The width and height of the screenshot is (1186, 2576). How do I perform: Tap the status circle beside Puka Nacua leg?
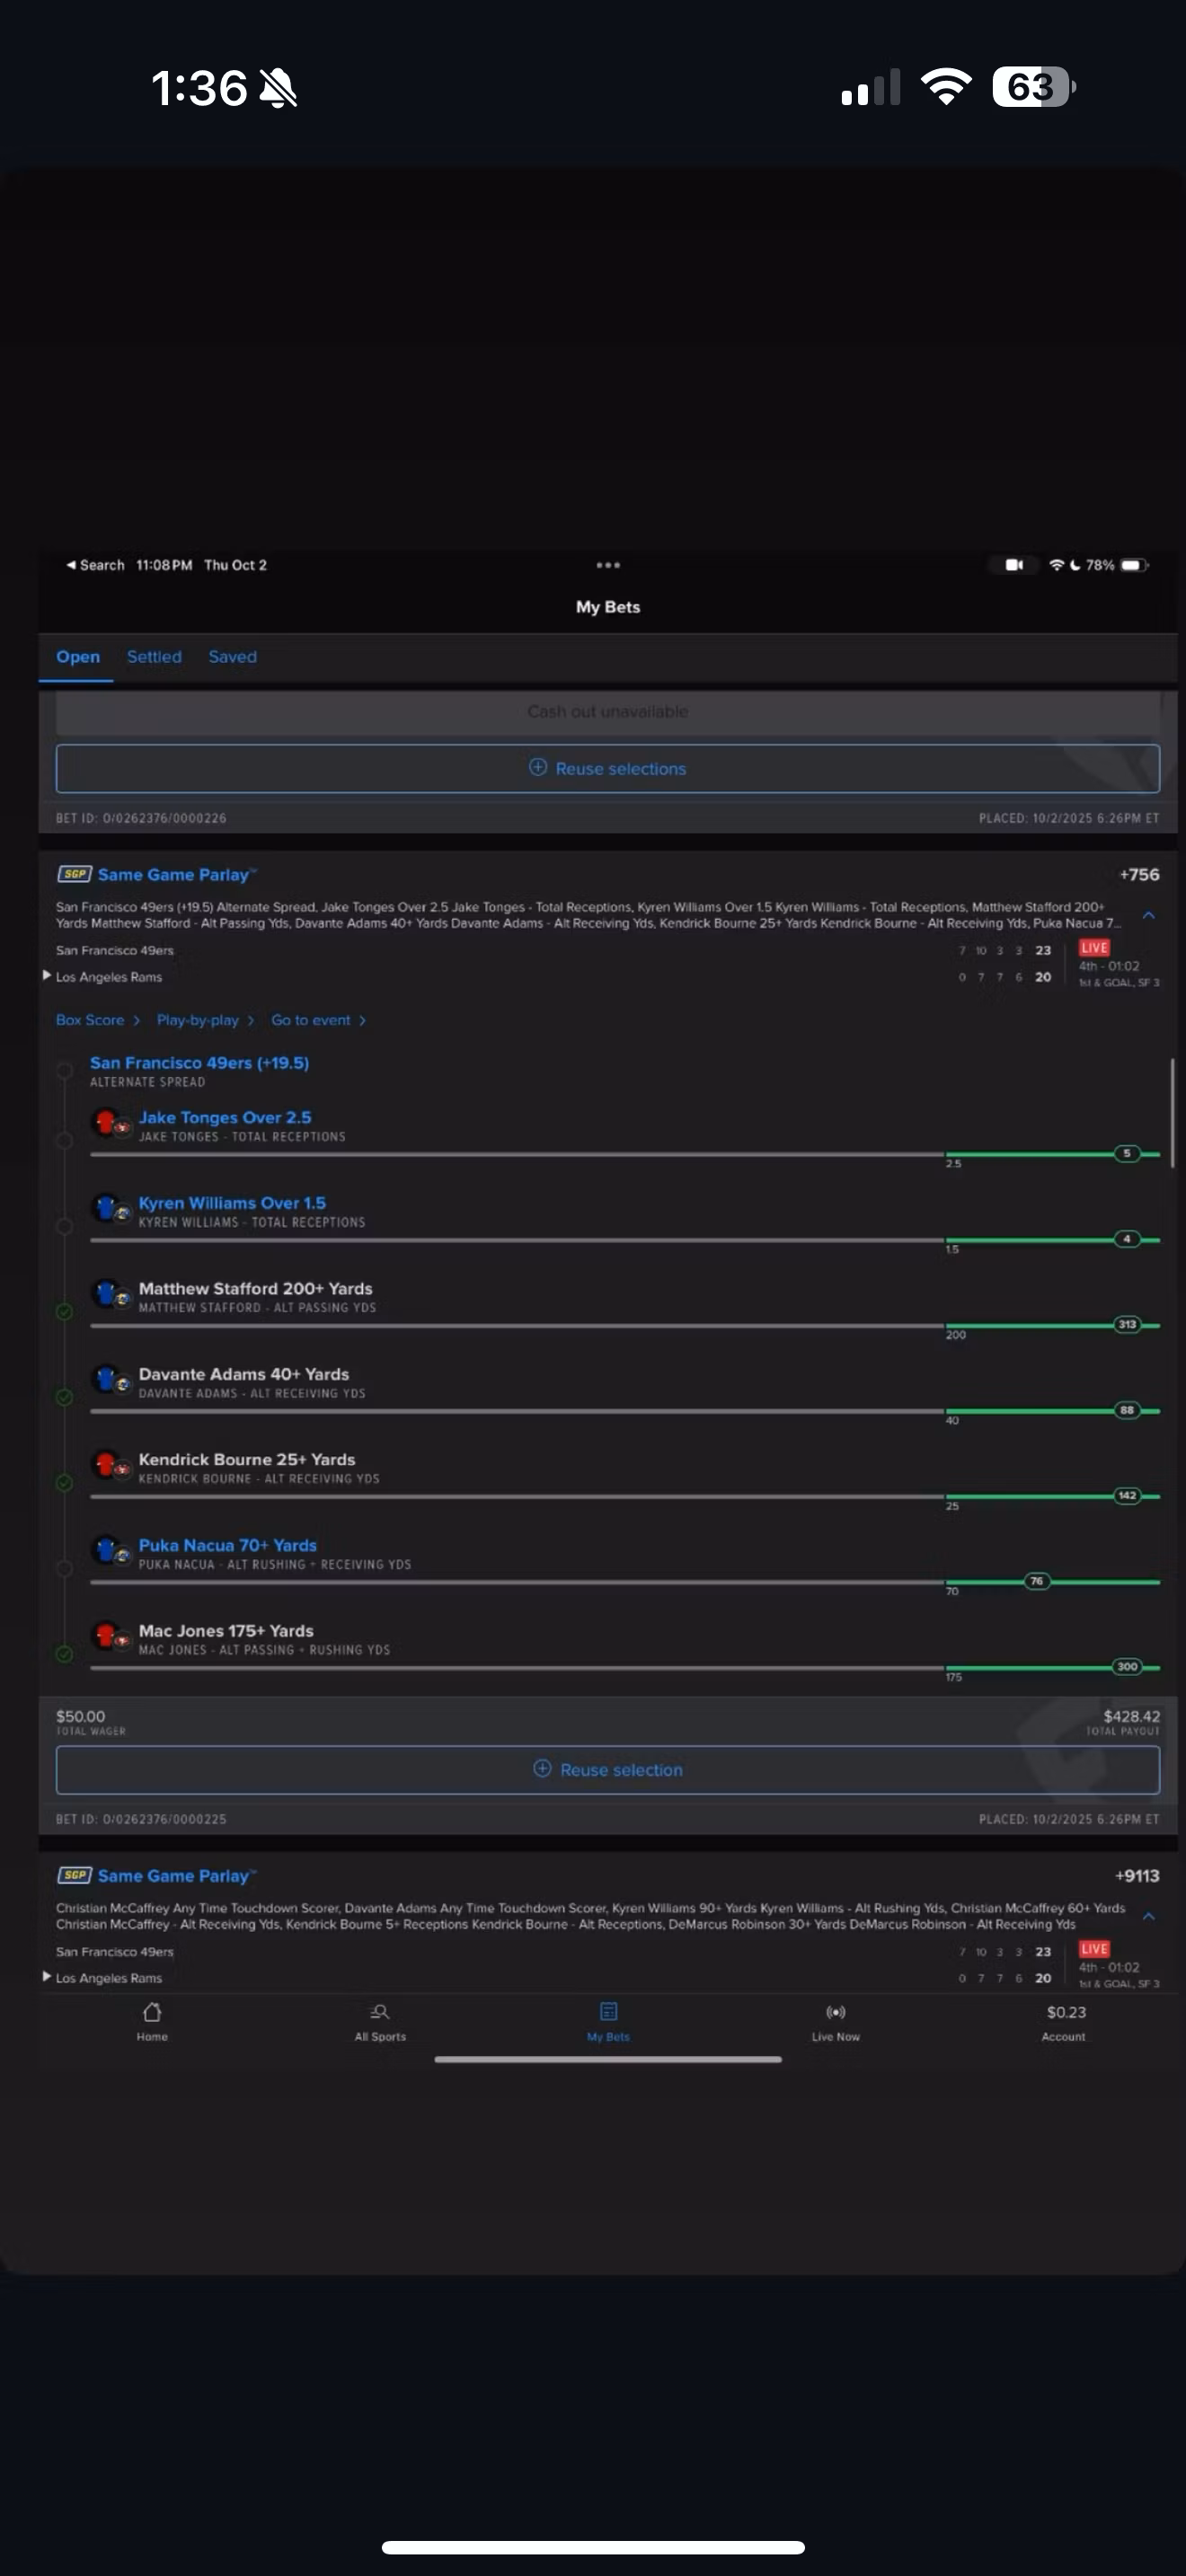(x=64, y=1568)
